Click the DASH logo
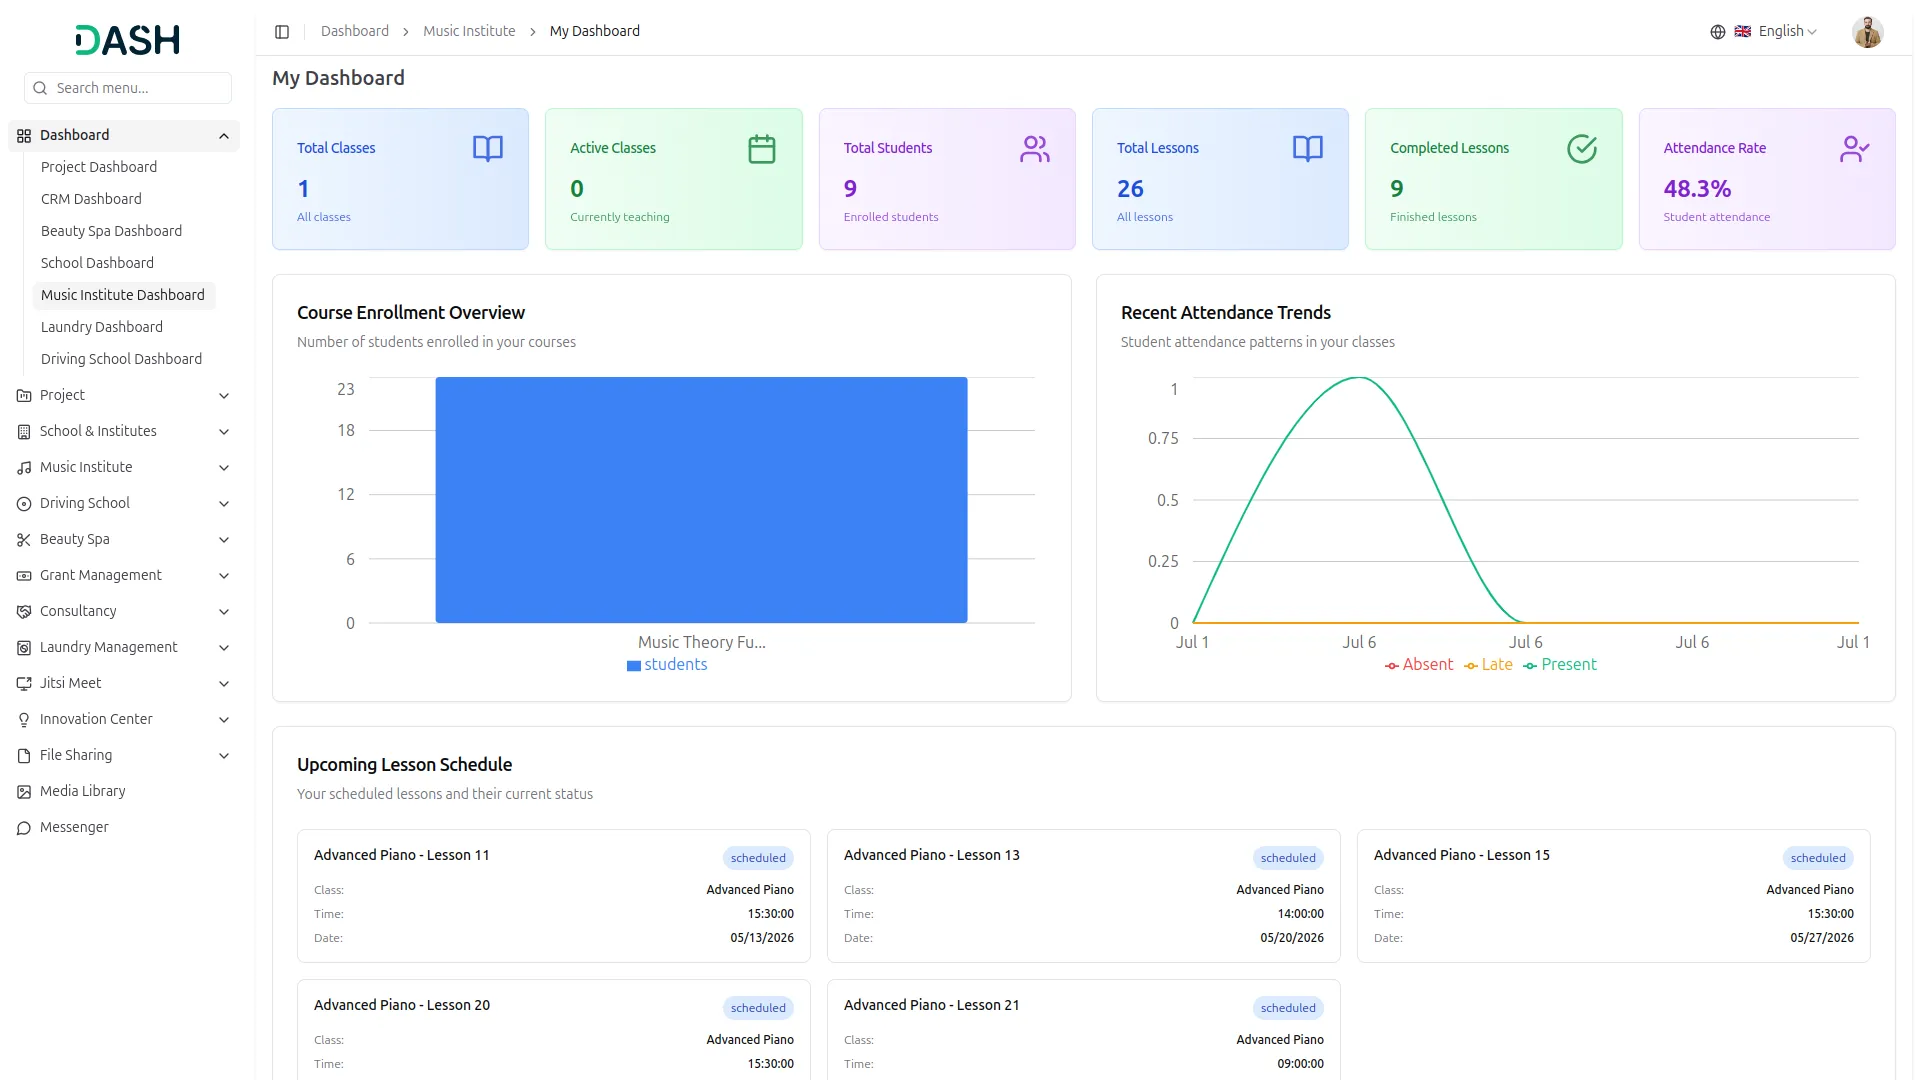 click(x=128, y=40)
